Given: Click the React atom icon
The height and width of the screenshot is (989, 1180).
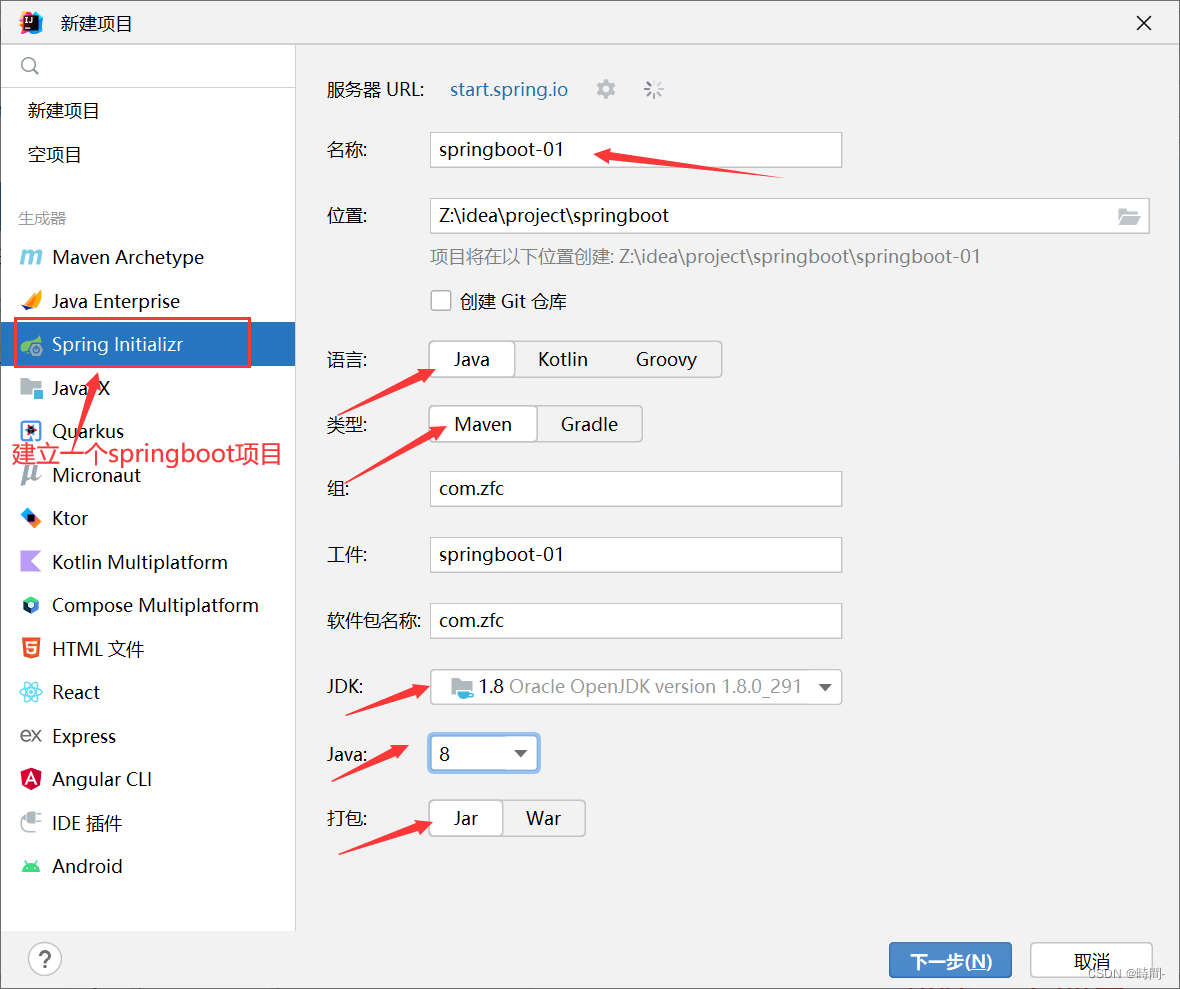Looking at the screenshot, I should (31, 692).
